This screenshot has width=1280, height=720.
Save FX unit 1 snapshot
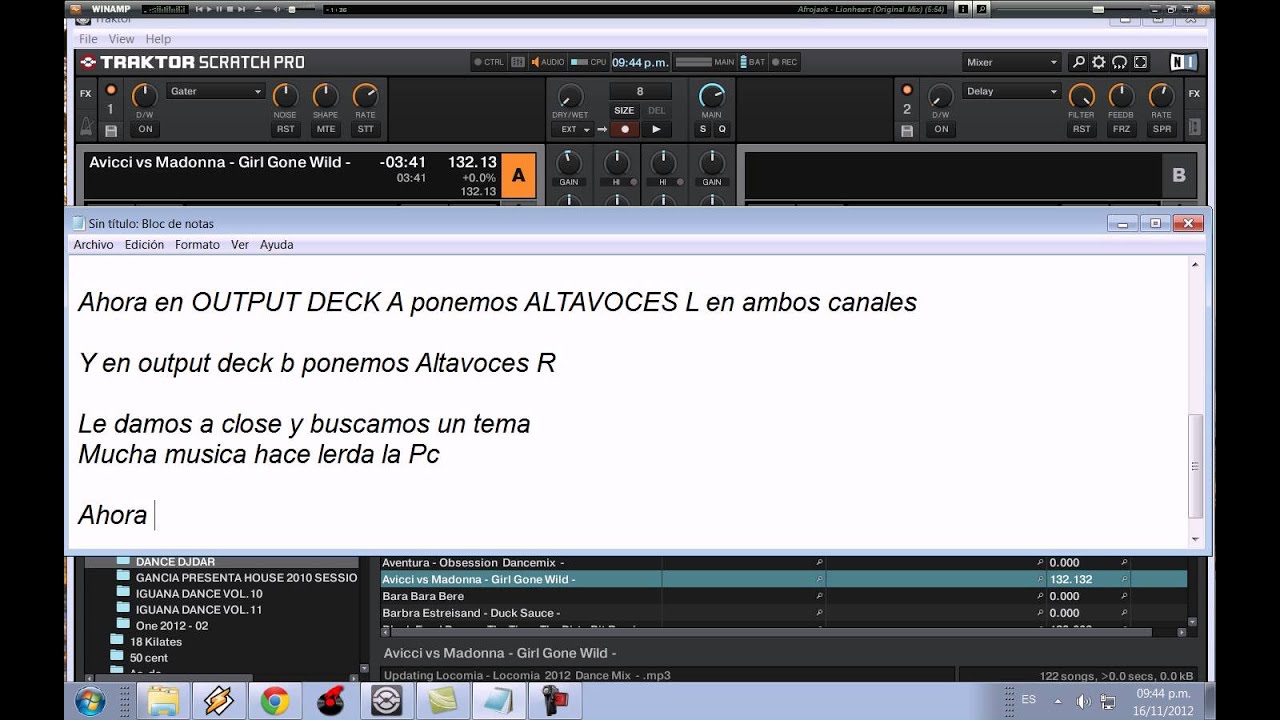tap(111, 130)
